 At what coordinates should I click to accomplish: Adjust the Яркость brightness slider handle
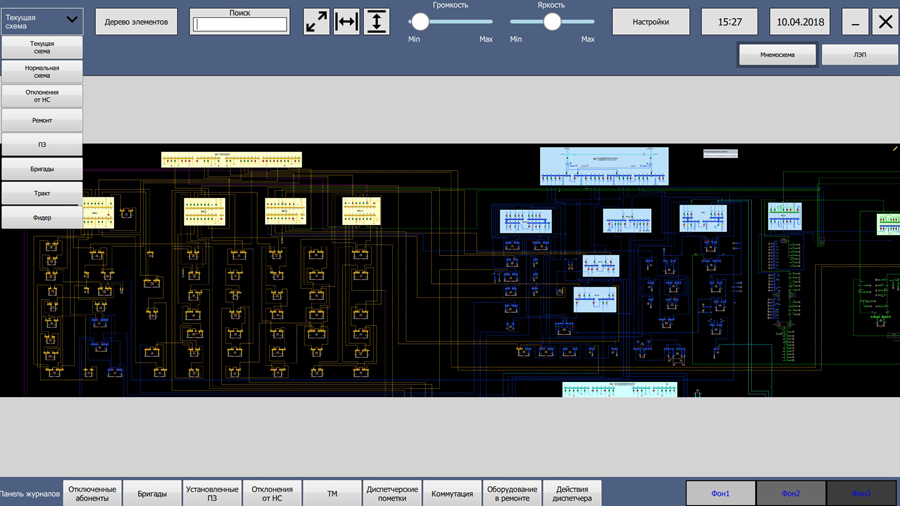[552, 22]
